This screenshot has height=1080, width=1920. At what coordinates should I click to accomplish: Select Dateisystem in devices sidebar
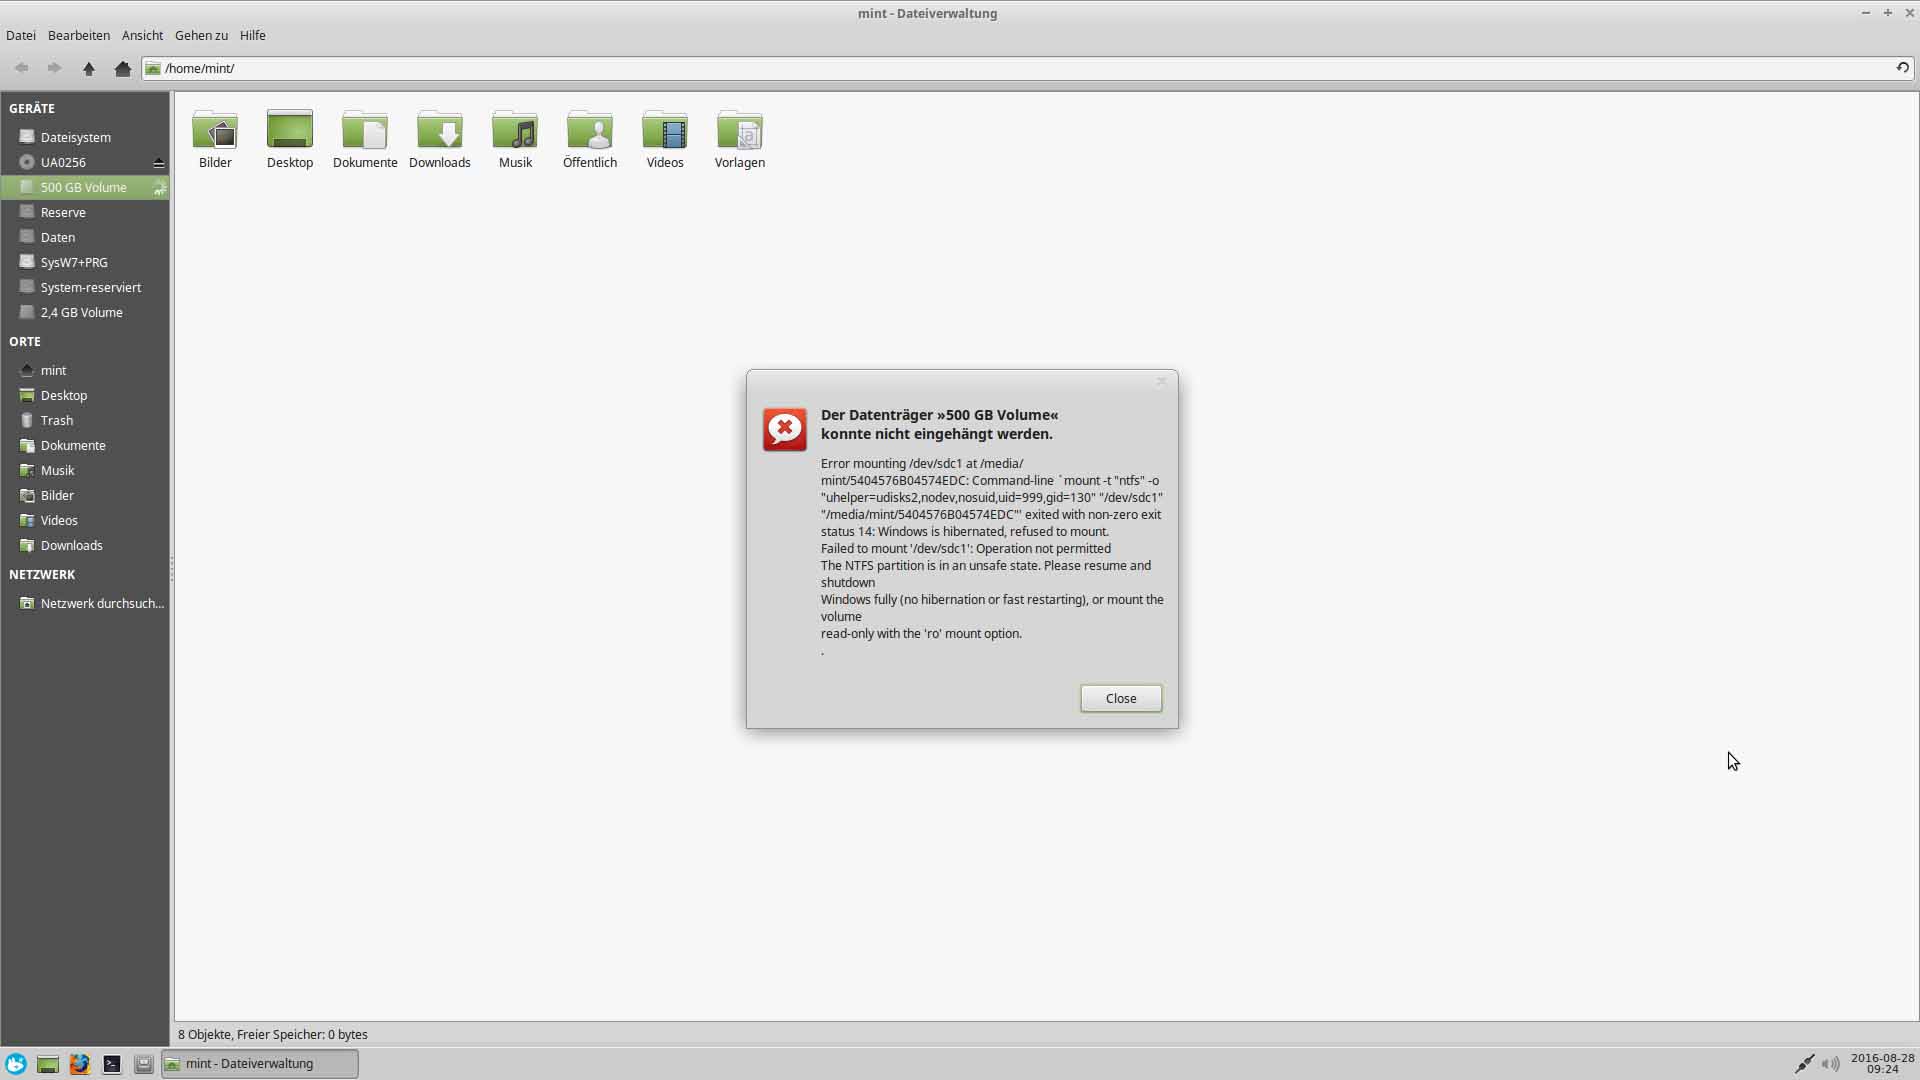point(75,137)
